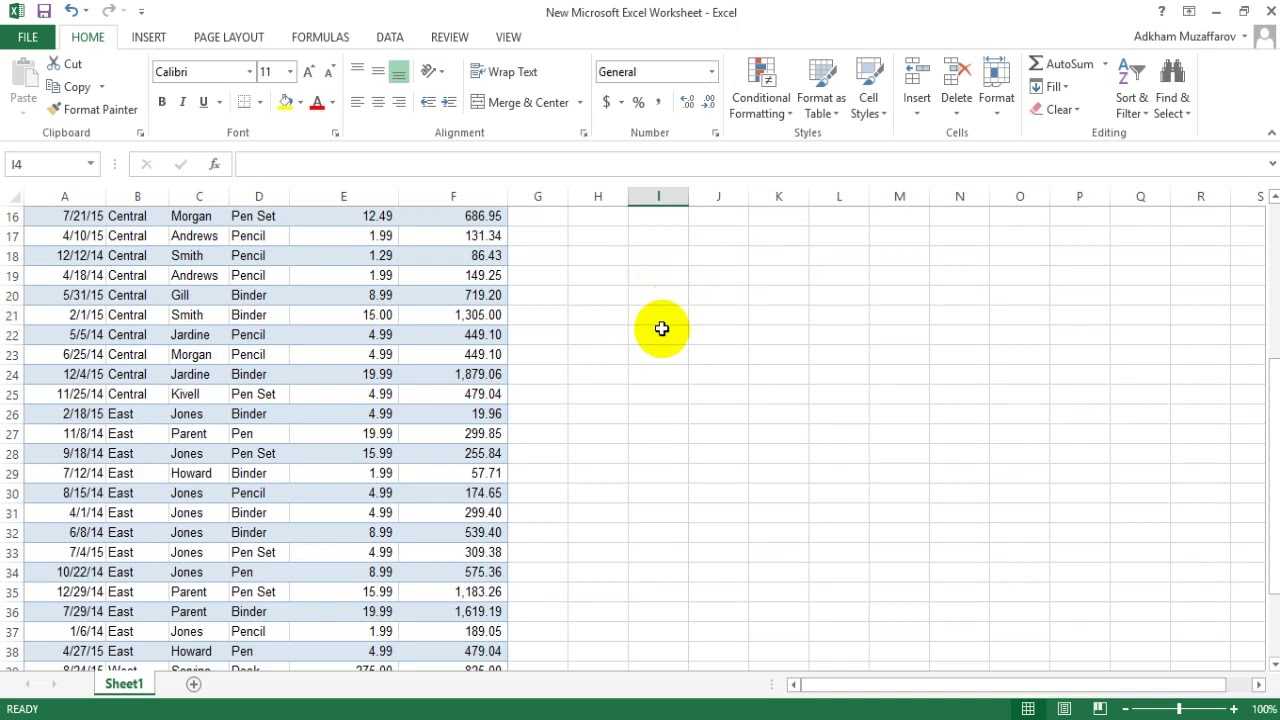Click the Middle Align icon
This screenshot has width=1280, height=720.
coord(378,72)
